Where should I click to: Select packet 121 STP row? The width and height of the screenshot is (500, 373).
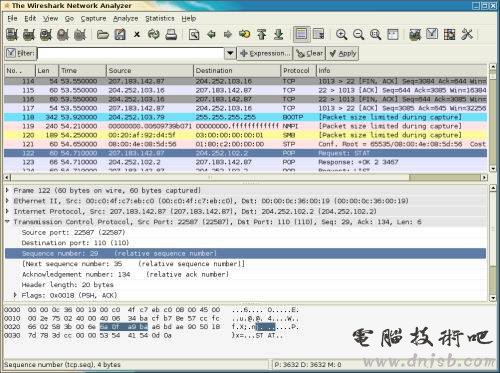246,144
